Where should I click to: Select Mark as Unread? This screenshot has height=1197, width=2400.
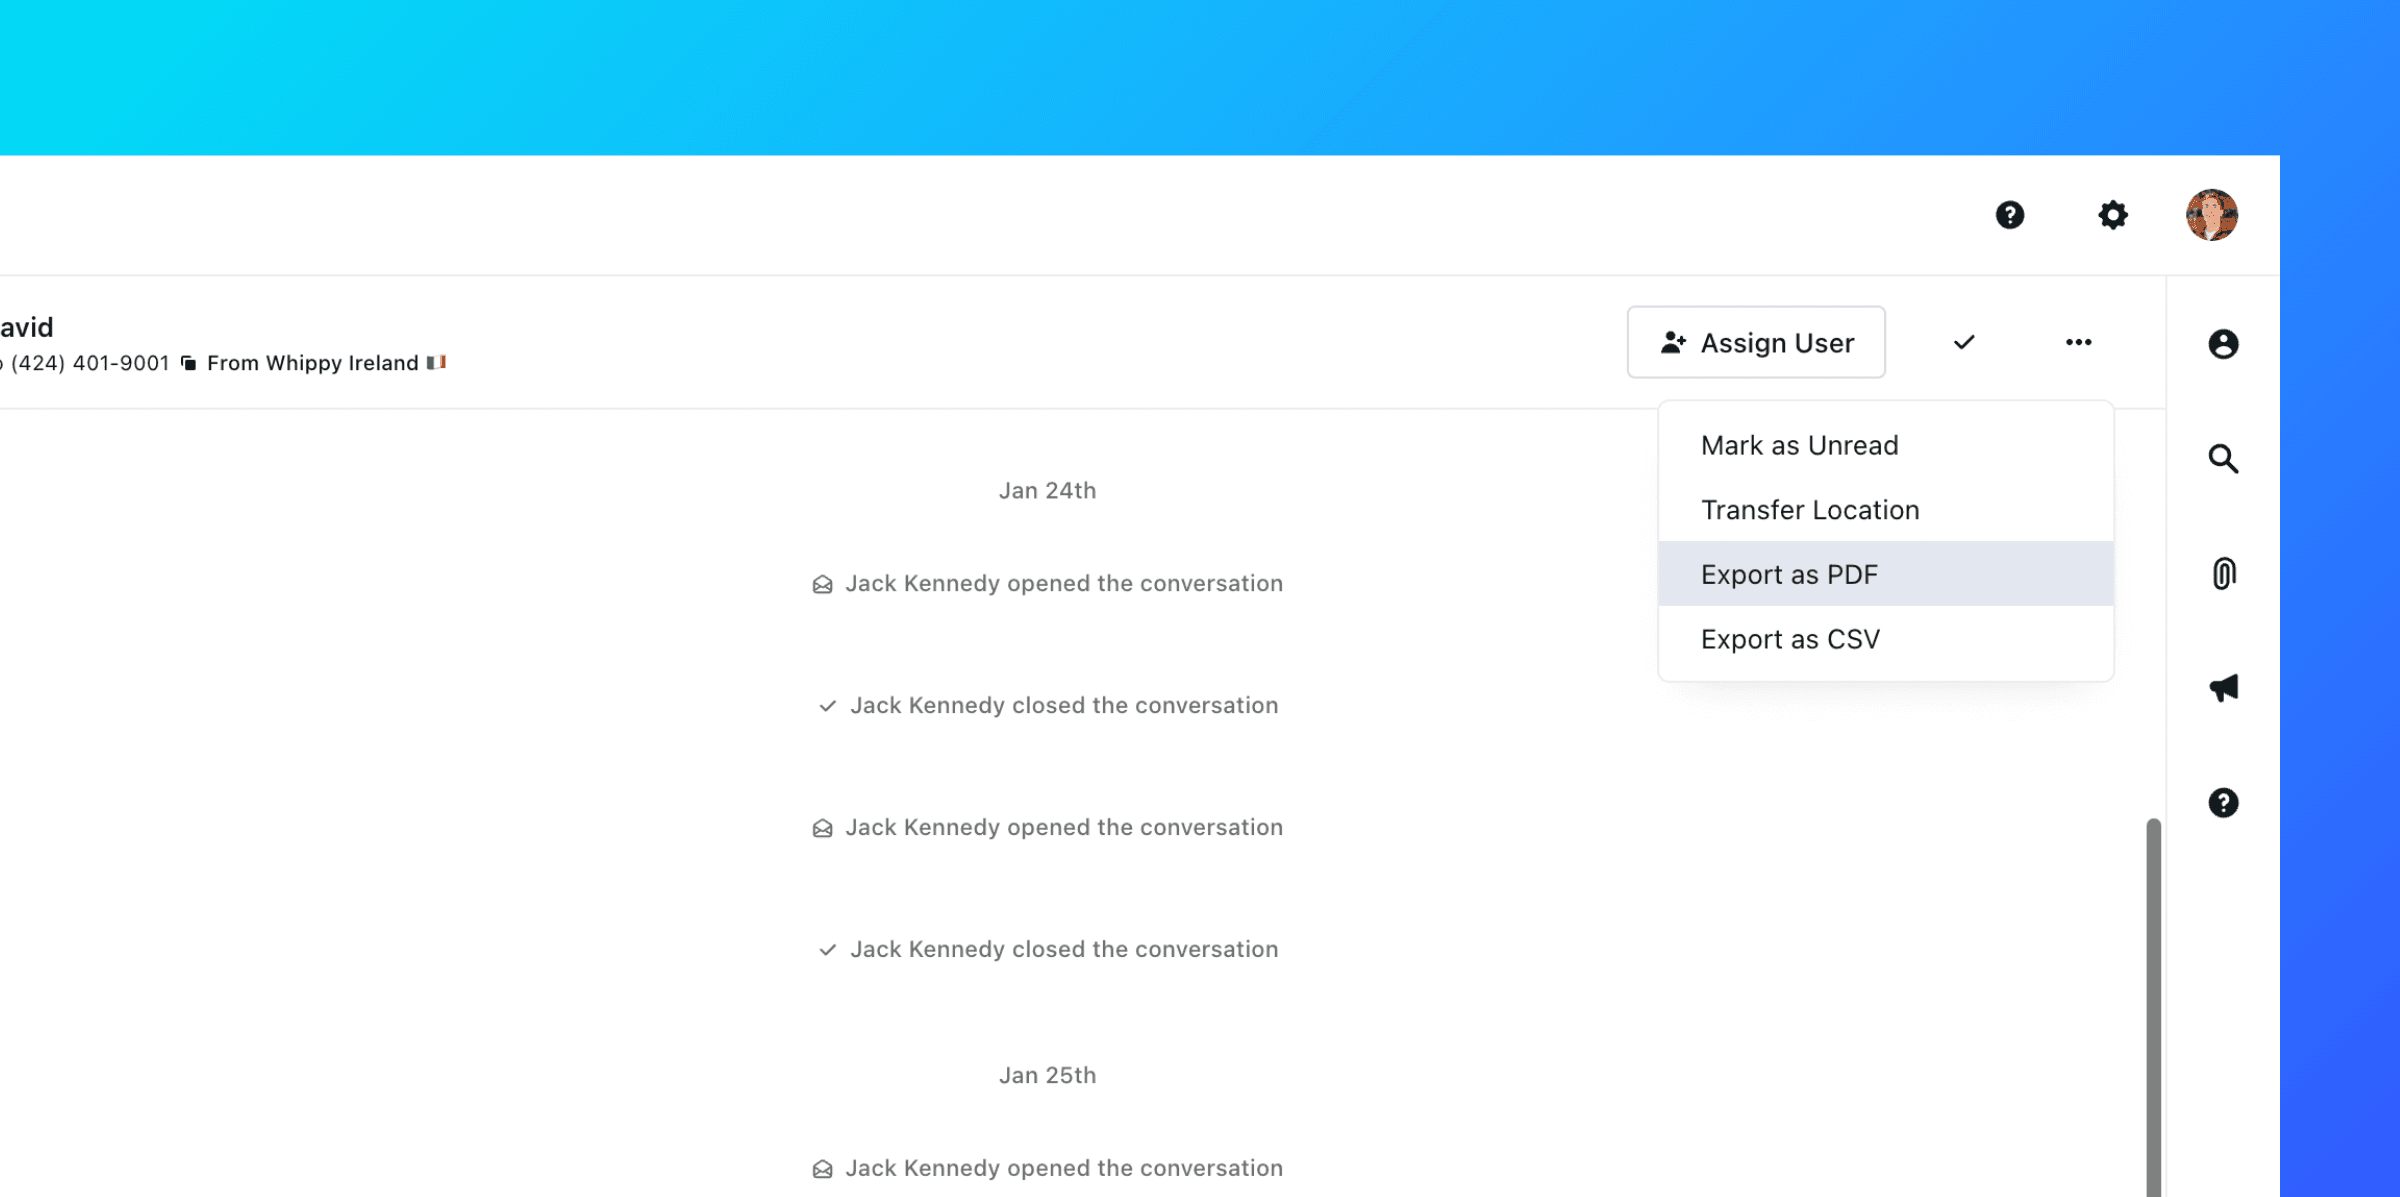click(1799, 445)
